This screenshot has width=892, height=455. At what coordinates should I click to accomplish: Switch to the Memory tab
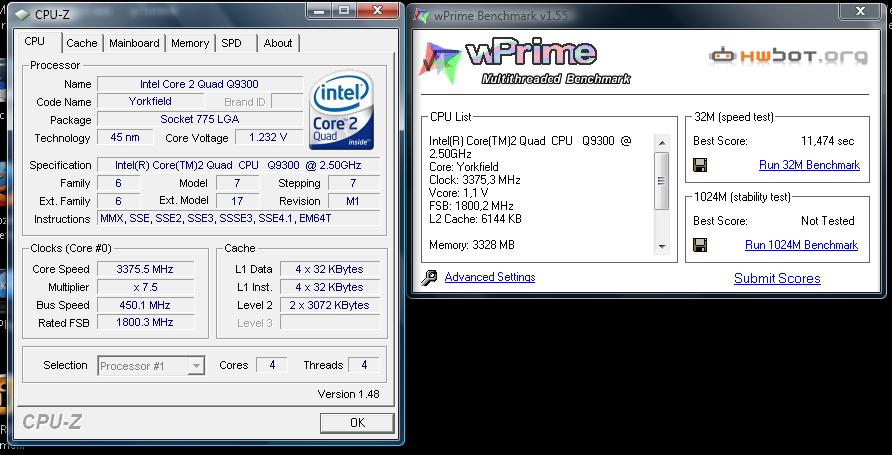click(x=189, y=43)
